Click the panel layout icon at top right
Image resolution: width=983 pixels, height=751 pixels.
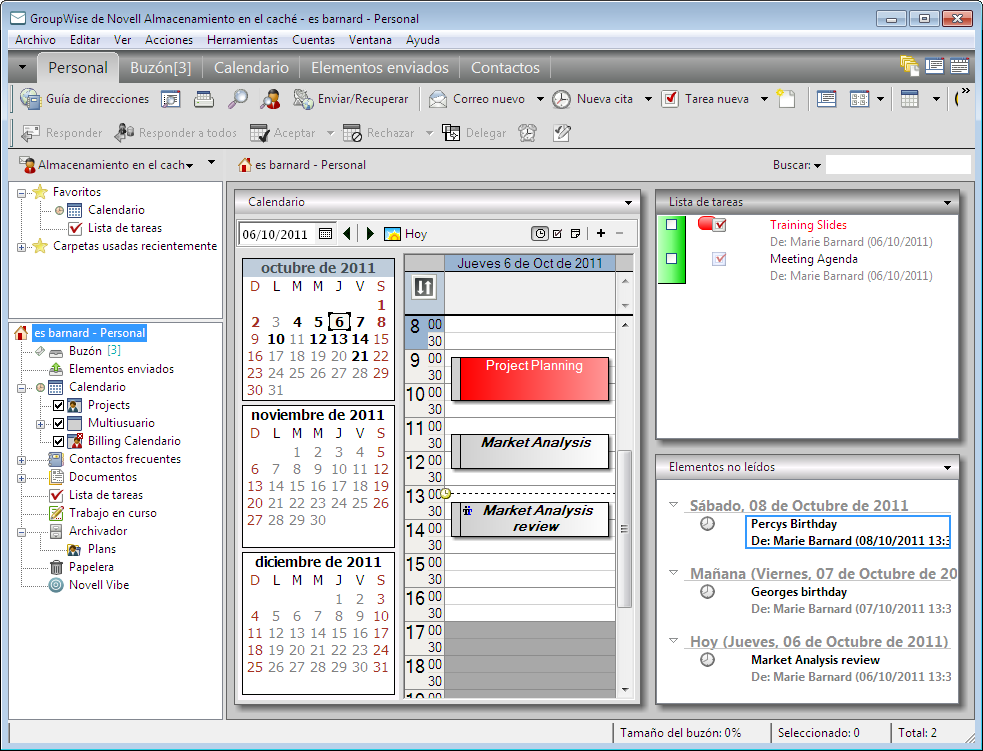pos(934,66)
